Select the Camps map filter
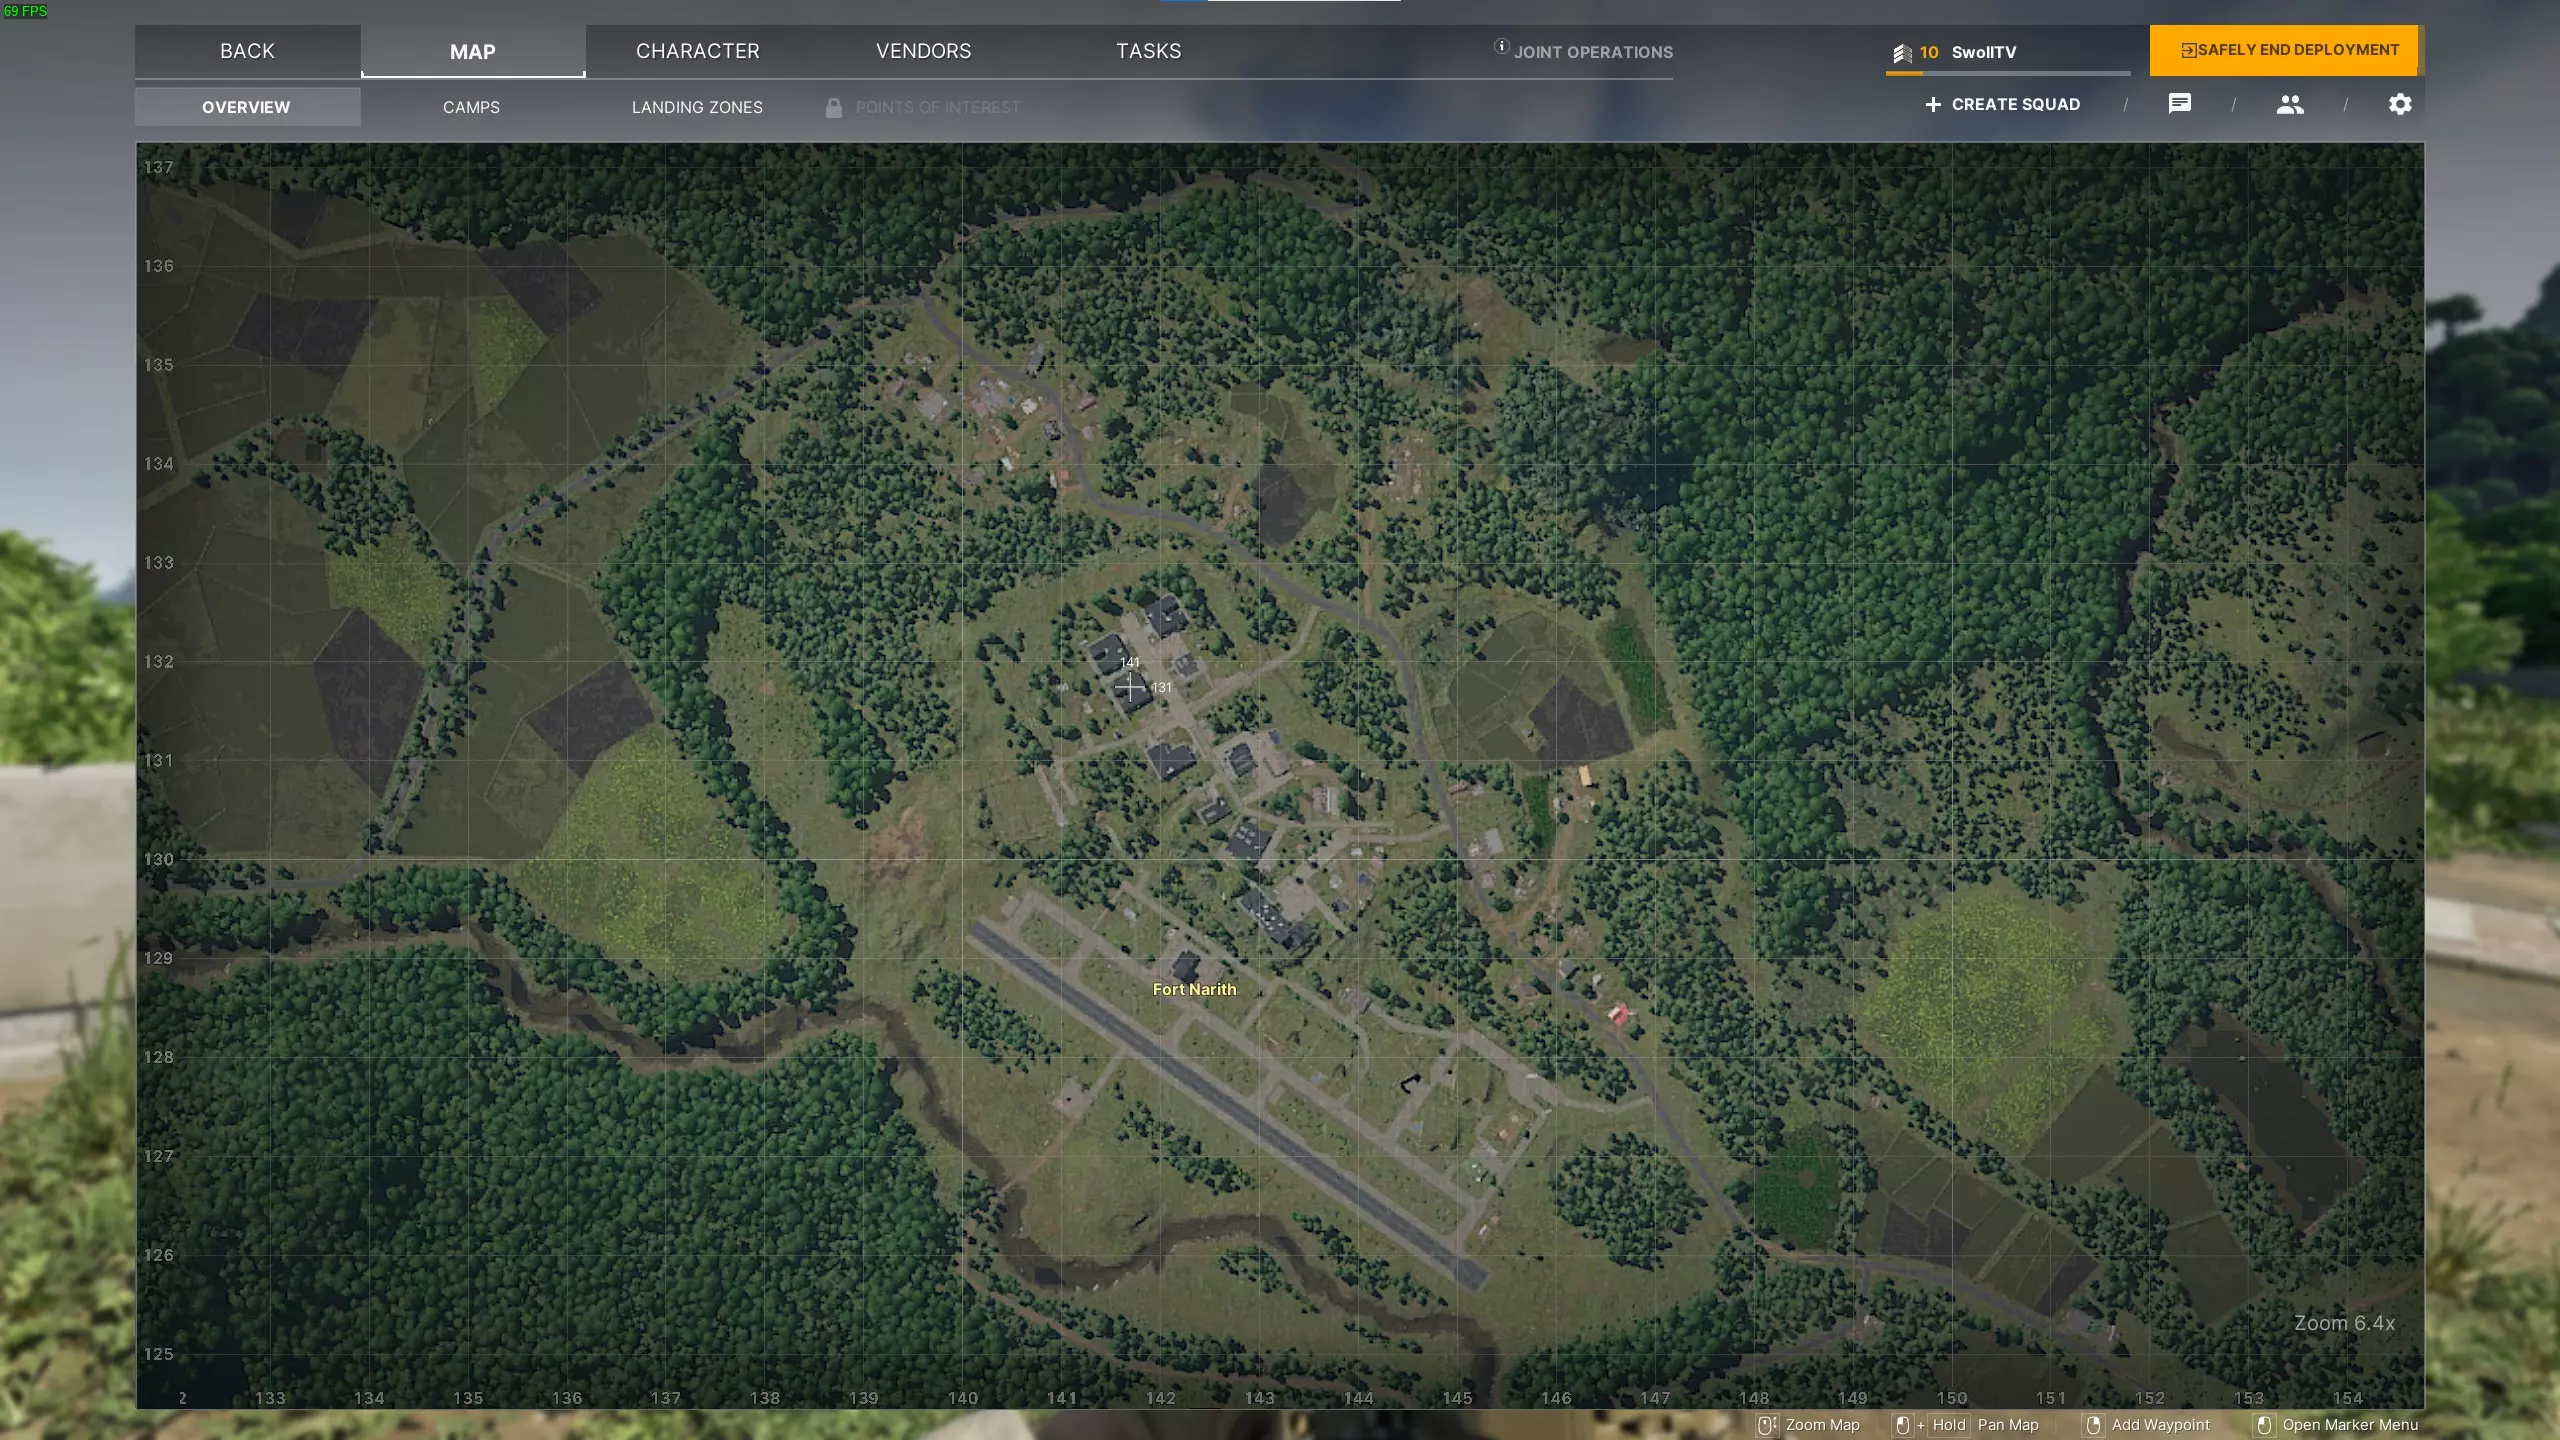The width and height of the screenshot is (2560, 1440). (471, 107)
